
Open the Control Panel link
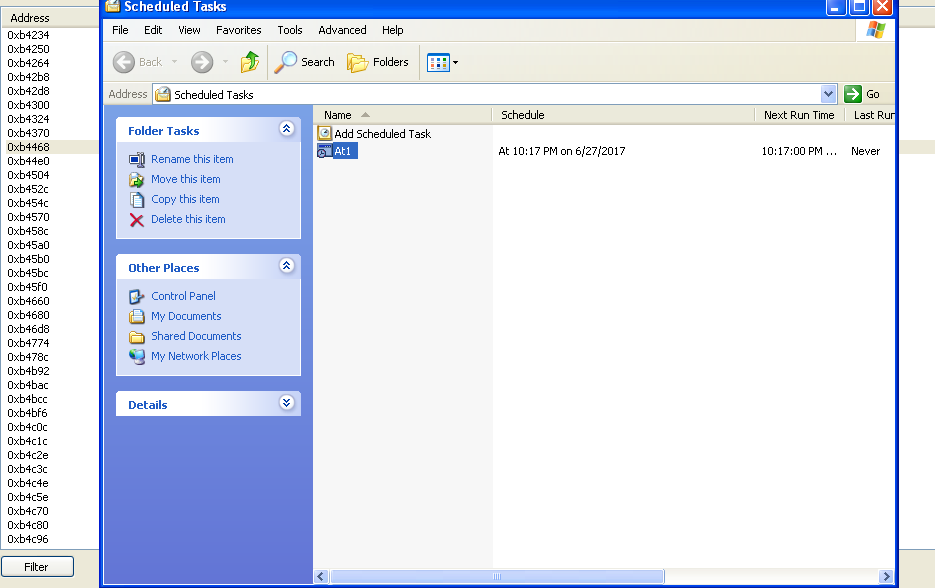[183, 296]
